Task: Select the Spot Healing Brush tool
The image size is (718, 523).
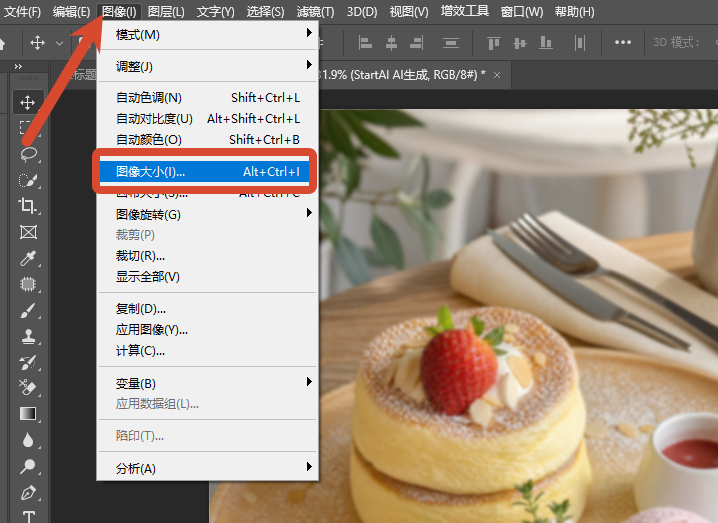Action: 28,284
